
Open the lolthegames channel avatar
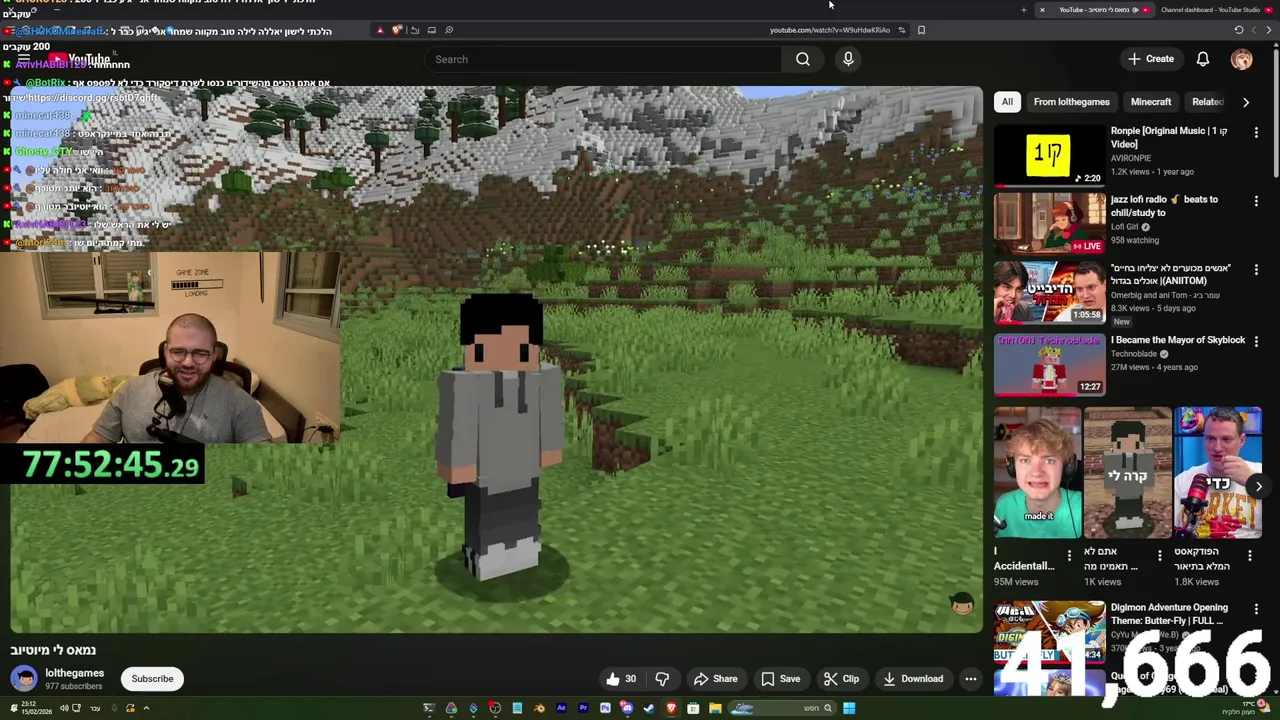pos(23,679)
